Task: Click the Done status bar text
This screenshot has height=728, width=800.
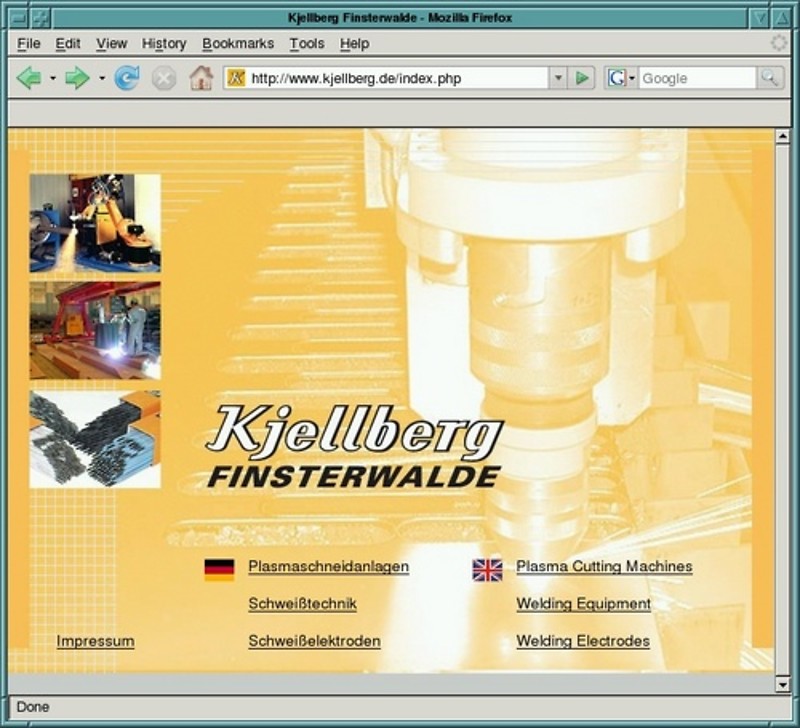Action: coord(33,707)
